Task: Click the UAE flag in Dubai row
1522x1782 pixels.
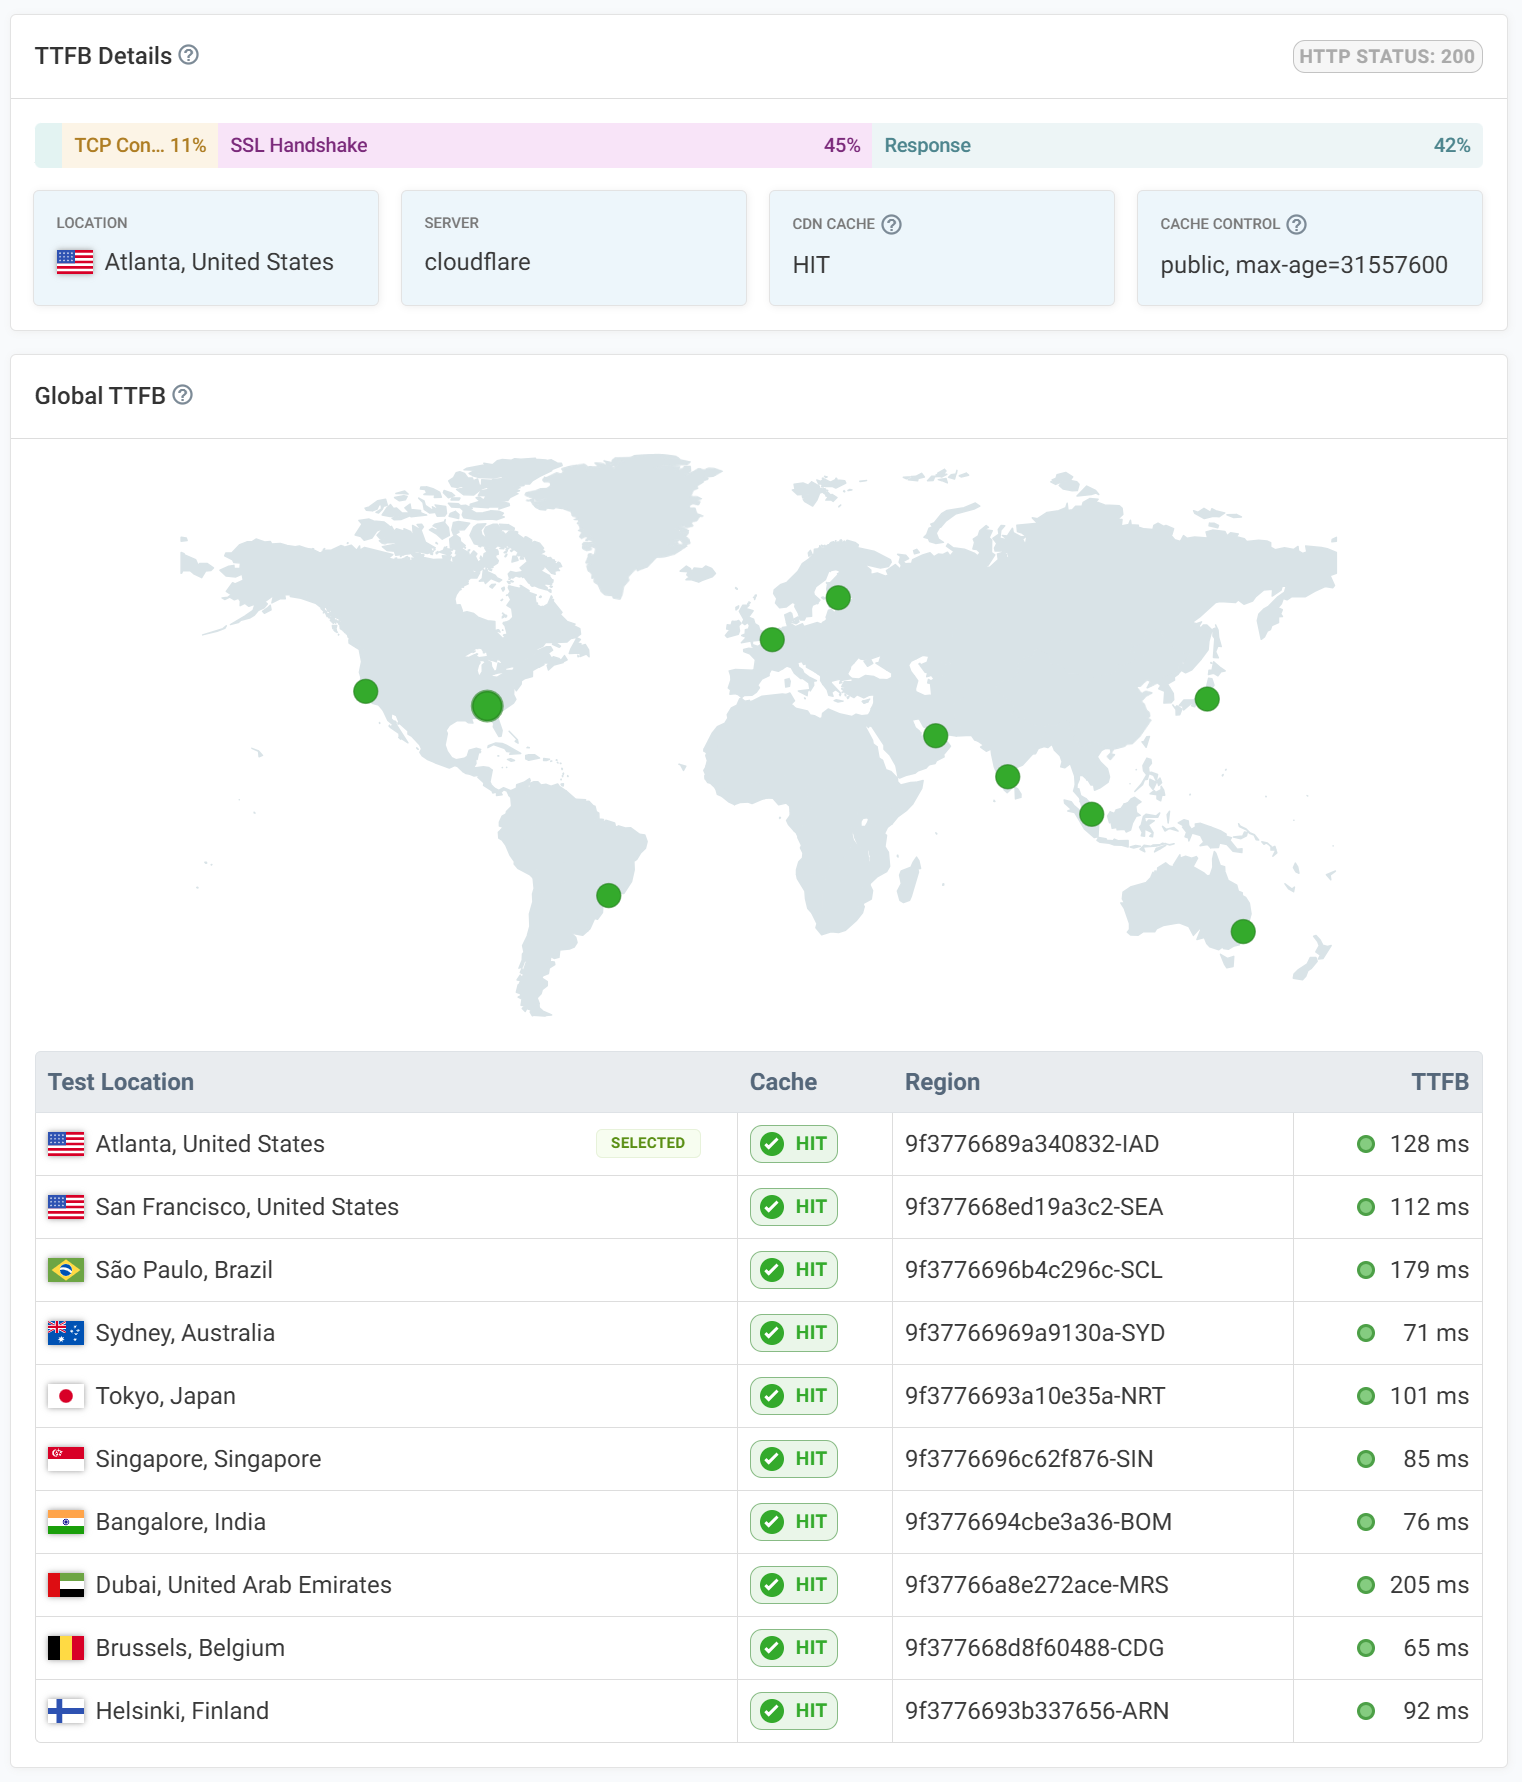Action: pyautogui.click(x=66, y=1585)
